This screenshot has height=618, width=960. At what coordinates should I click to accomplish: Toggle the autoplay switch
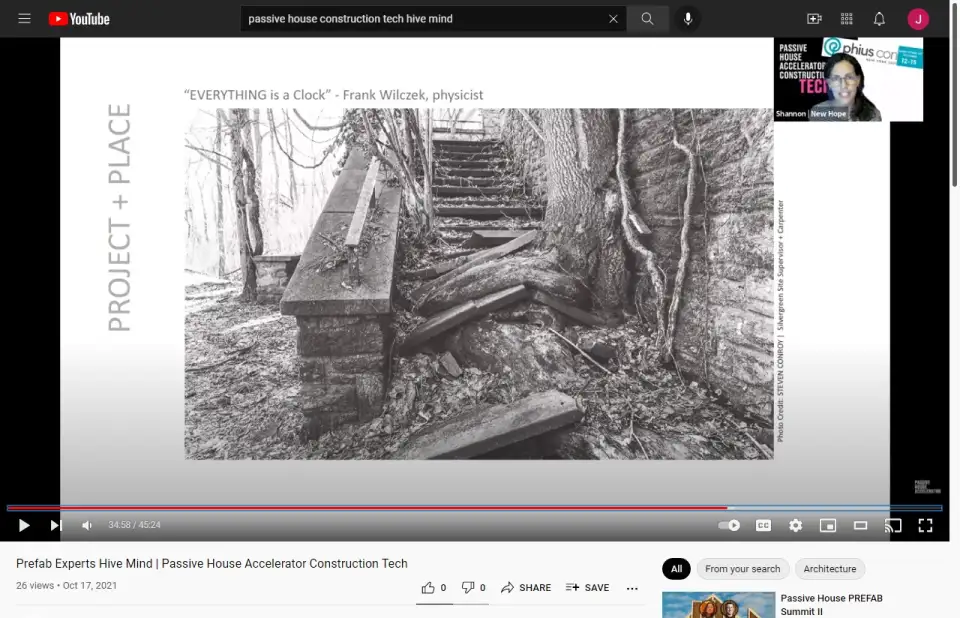click(x=730, y=525)
